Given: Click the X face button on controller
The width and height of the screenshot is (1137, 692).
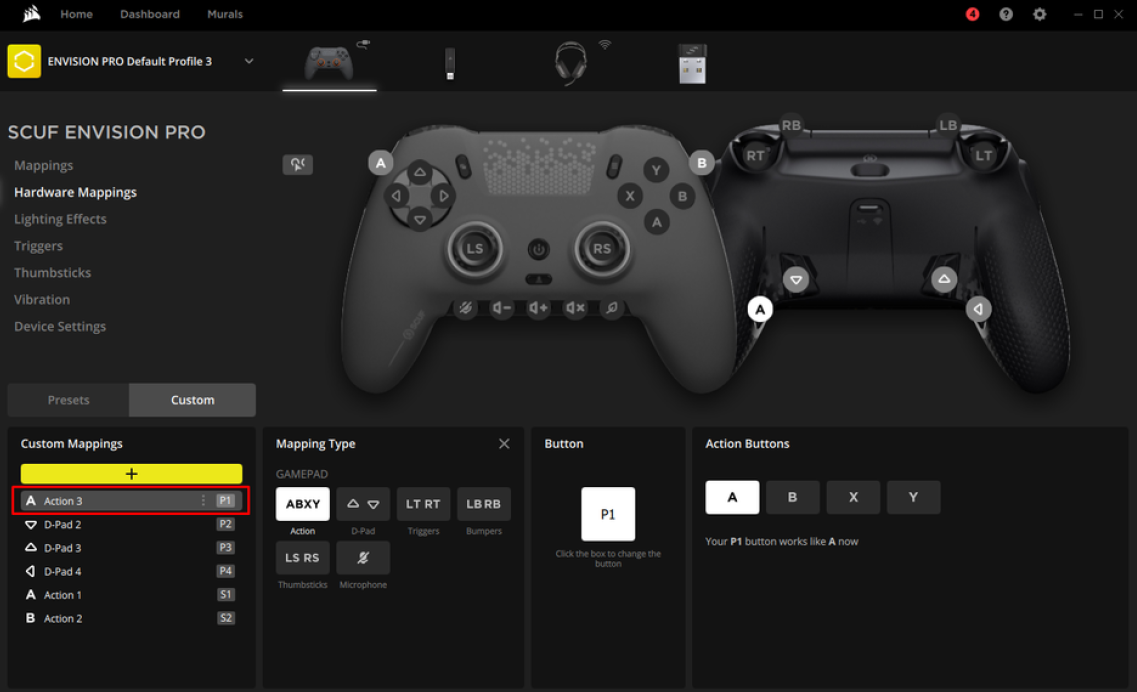Looking at the screenshot, I should pyautogui.click(x=629, y=196).
